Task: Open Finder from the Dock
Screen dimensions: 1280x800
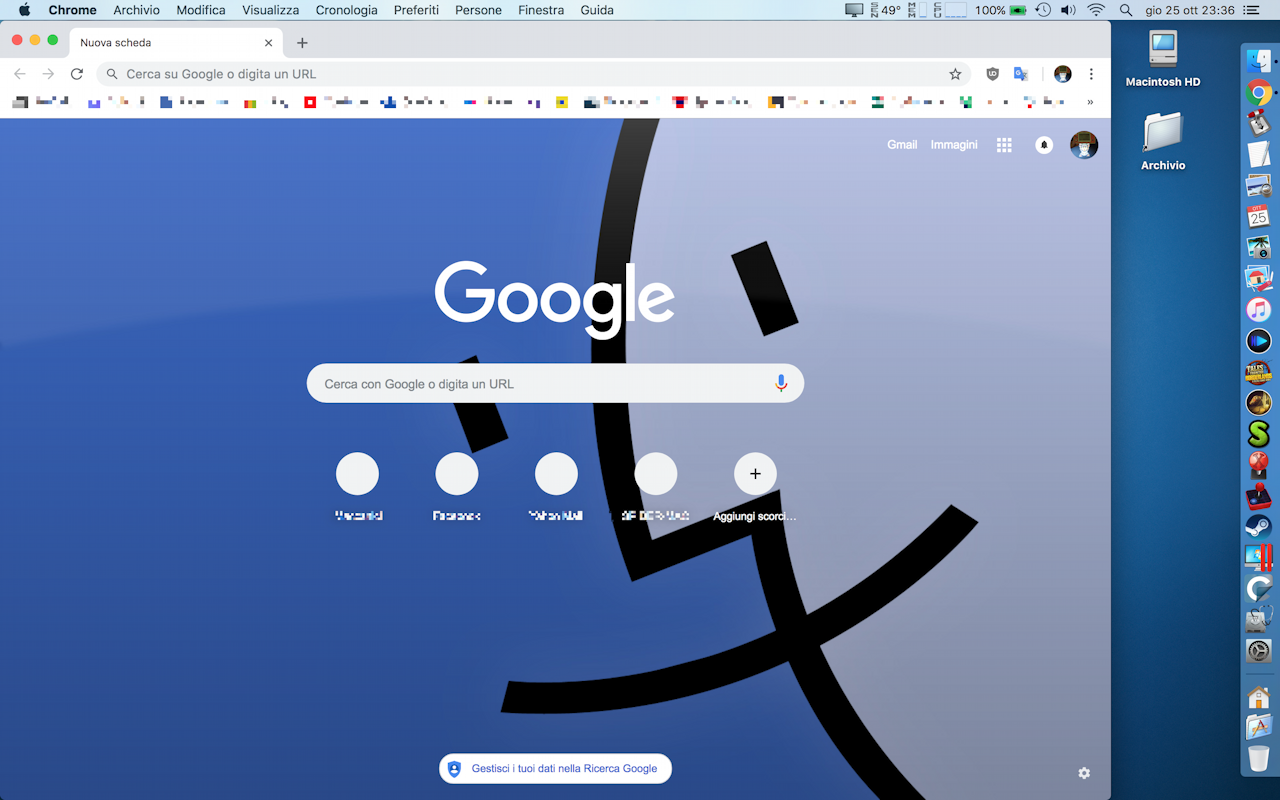Action: pyautogui.click(x=1258, y=60)
